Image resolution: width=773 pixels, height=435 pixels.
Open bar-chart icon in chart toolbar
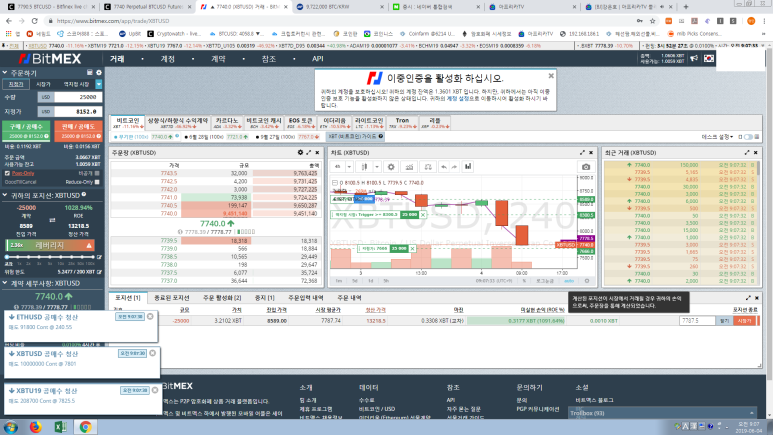pos(468,167)
